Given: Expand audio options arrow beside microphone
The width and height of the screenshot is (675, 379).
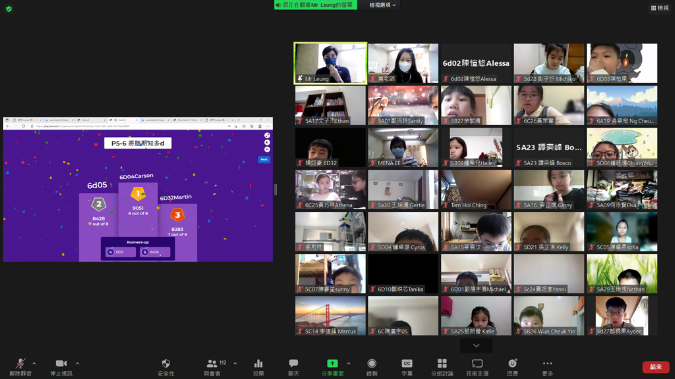Looking at the screenshot, I should (x=34, y=363).
